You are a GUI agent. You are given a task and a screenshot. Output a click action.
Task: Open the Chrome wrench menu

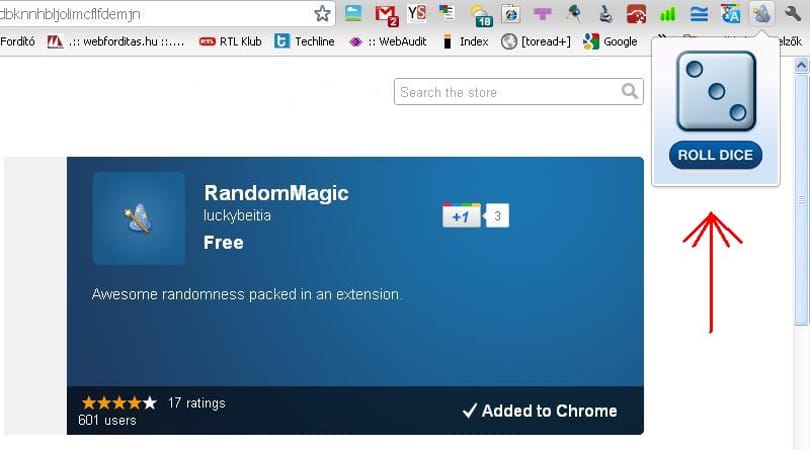point(792,13)
